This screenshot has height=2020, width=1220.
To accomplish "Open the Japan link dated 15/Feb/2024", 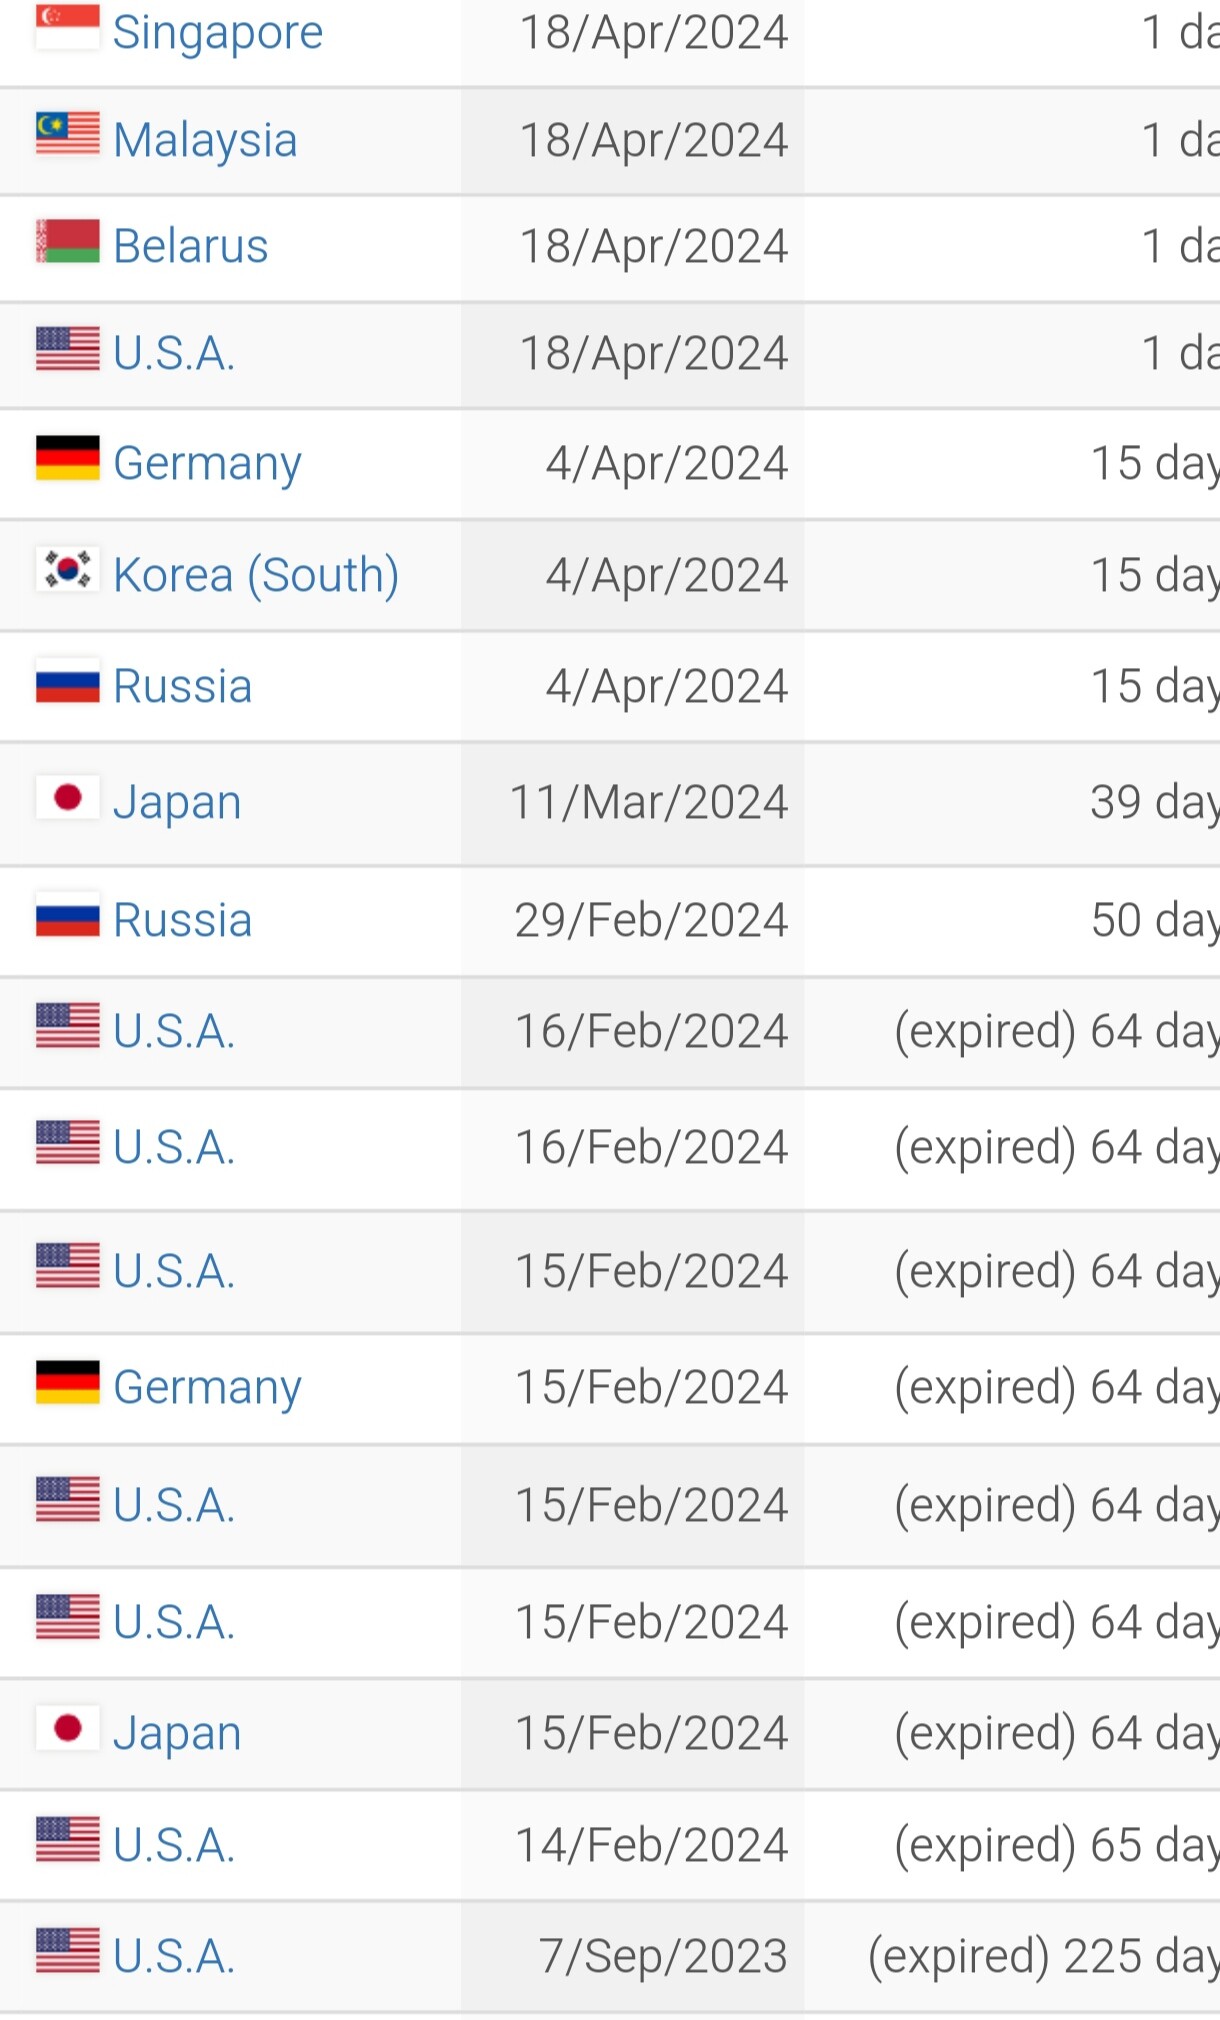I will point(177,1733).
